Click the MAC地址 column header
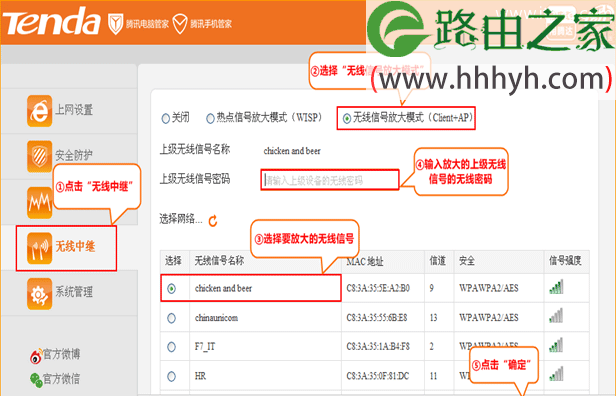 click(x=365, y=262)
